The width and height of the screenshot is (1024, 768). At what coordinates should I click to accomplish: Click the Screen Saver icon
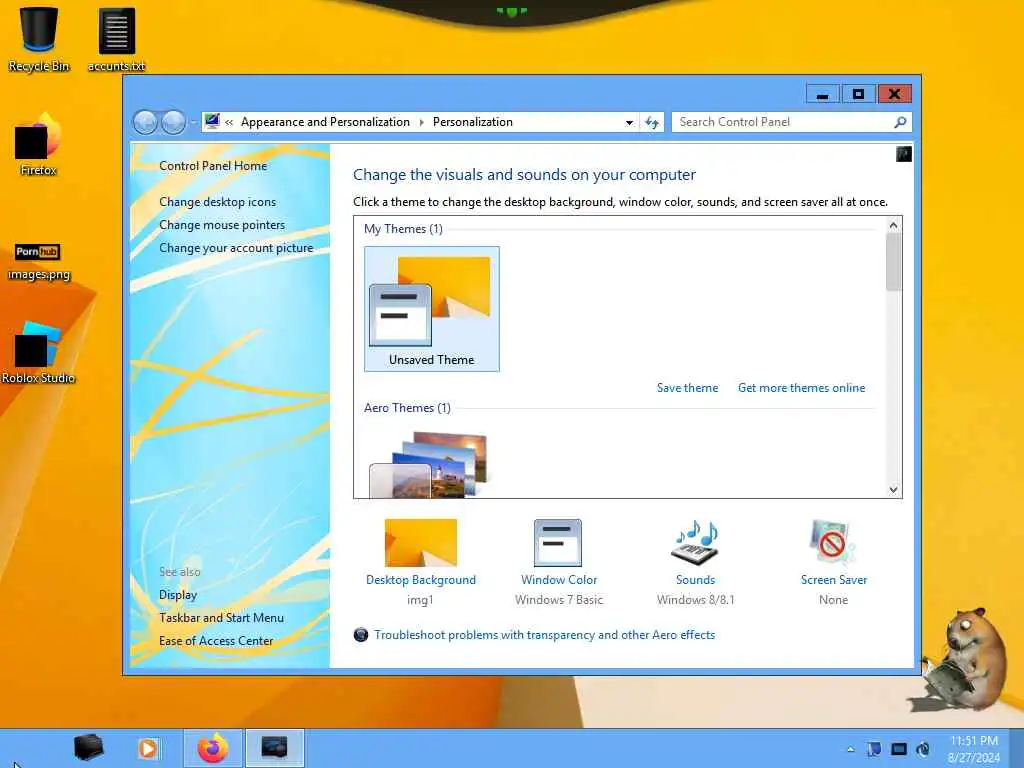(833, 543)
